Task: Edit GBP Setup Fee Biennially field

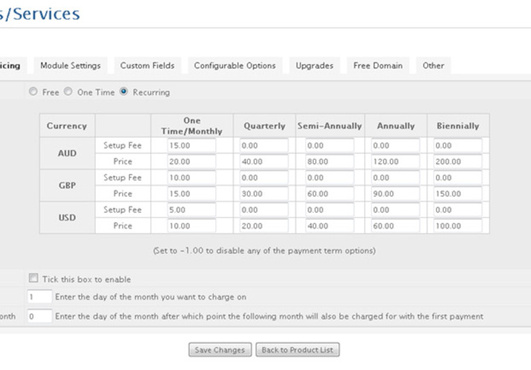Action: pyautogui.click(x=458, y=178)
